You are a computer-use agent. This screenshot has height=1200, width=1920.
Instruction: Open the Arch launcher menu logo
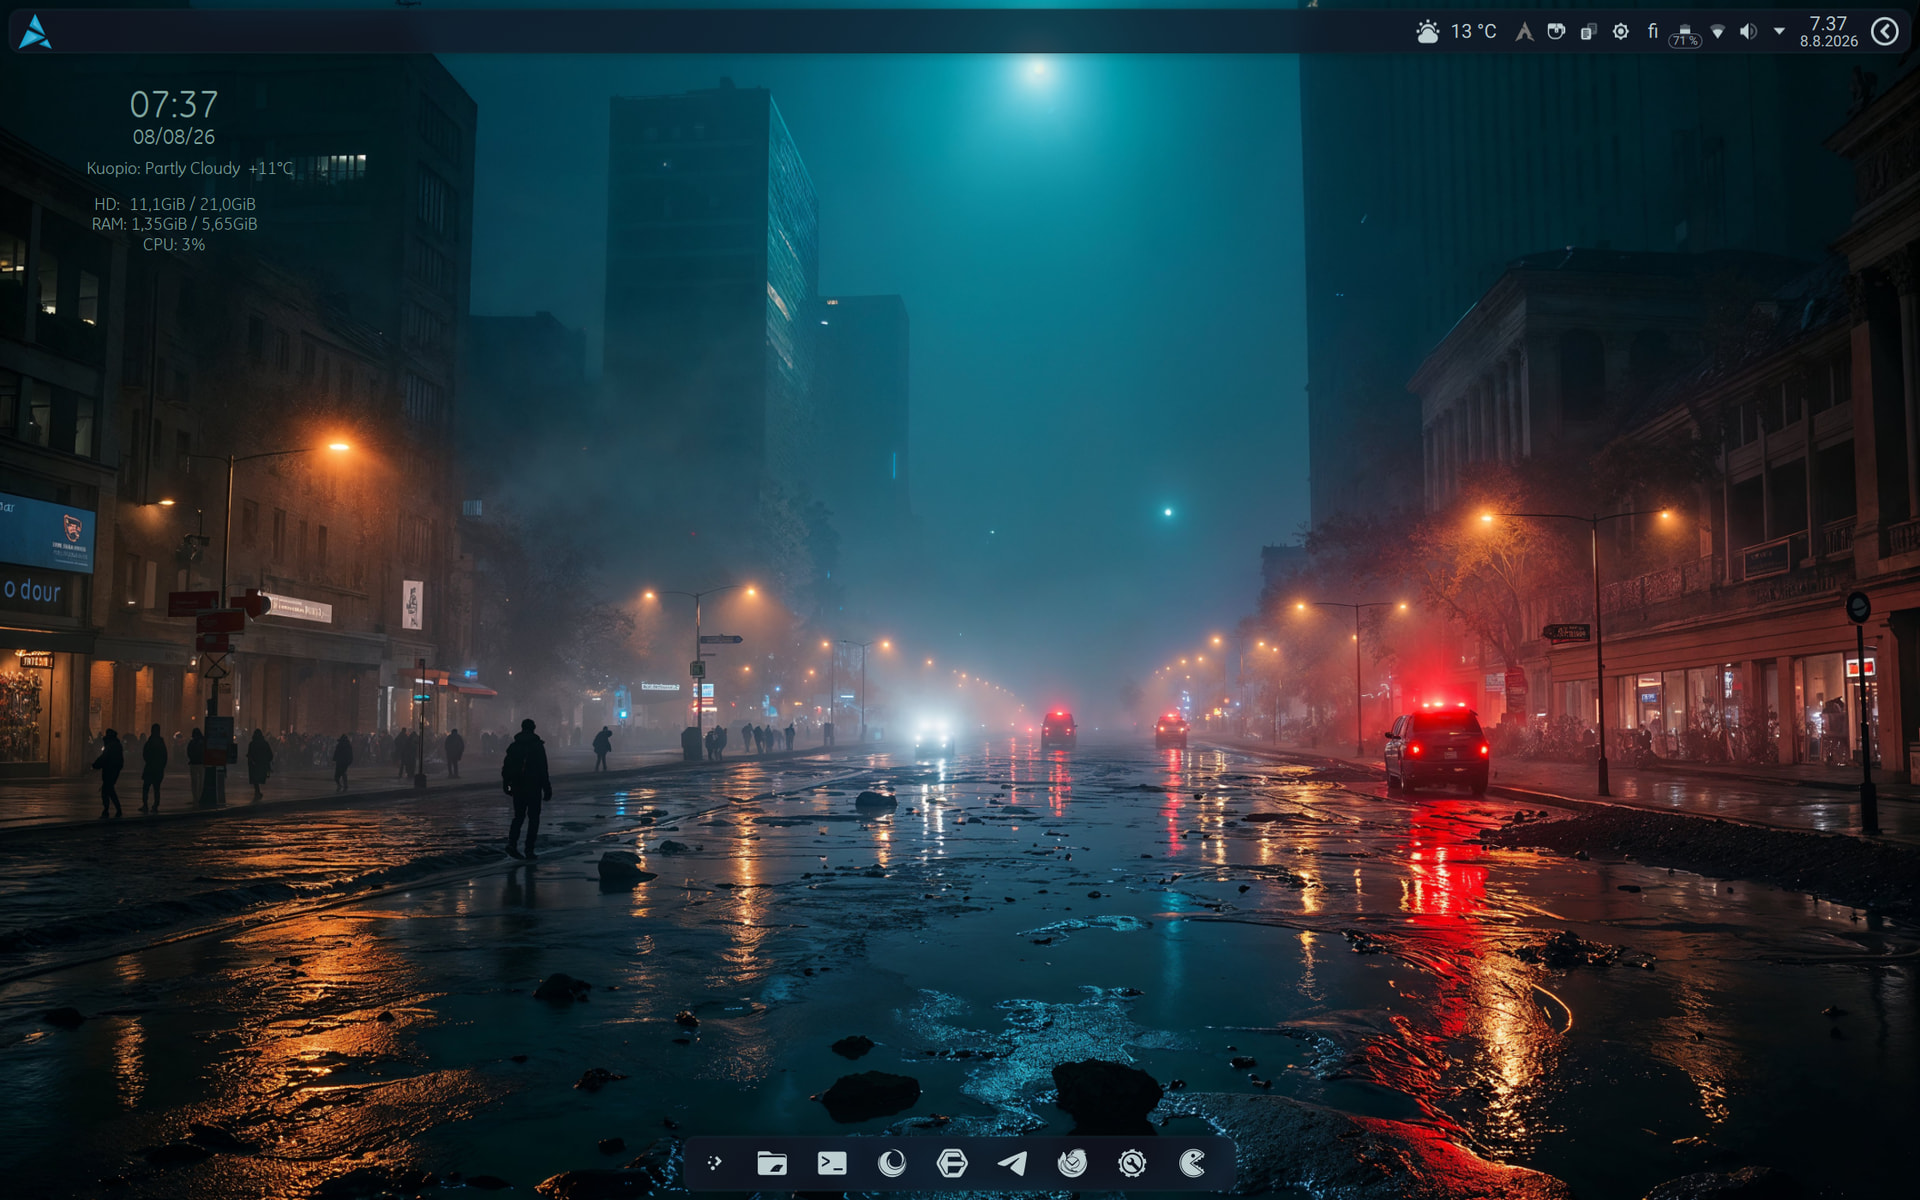tap(35, 32)
